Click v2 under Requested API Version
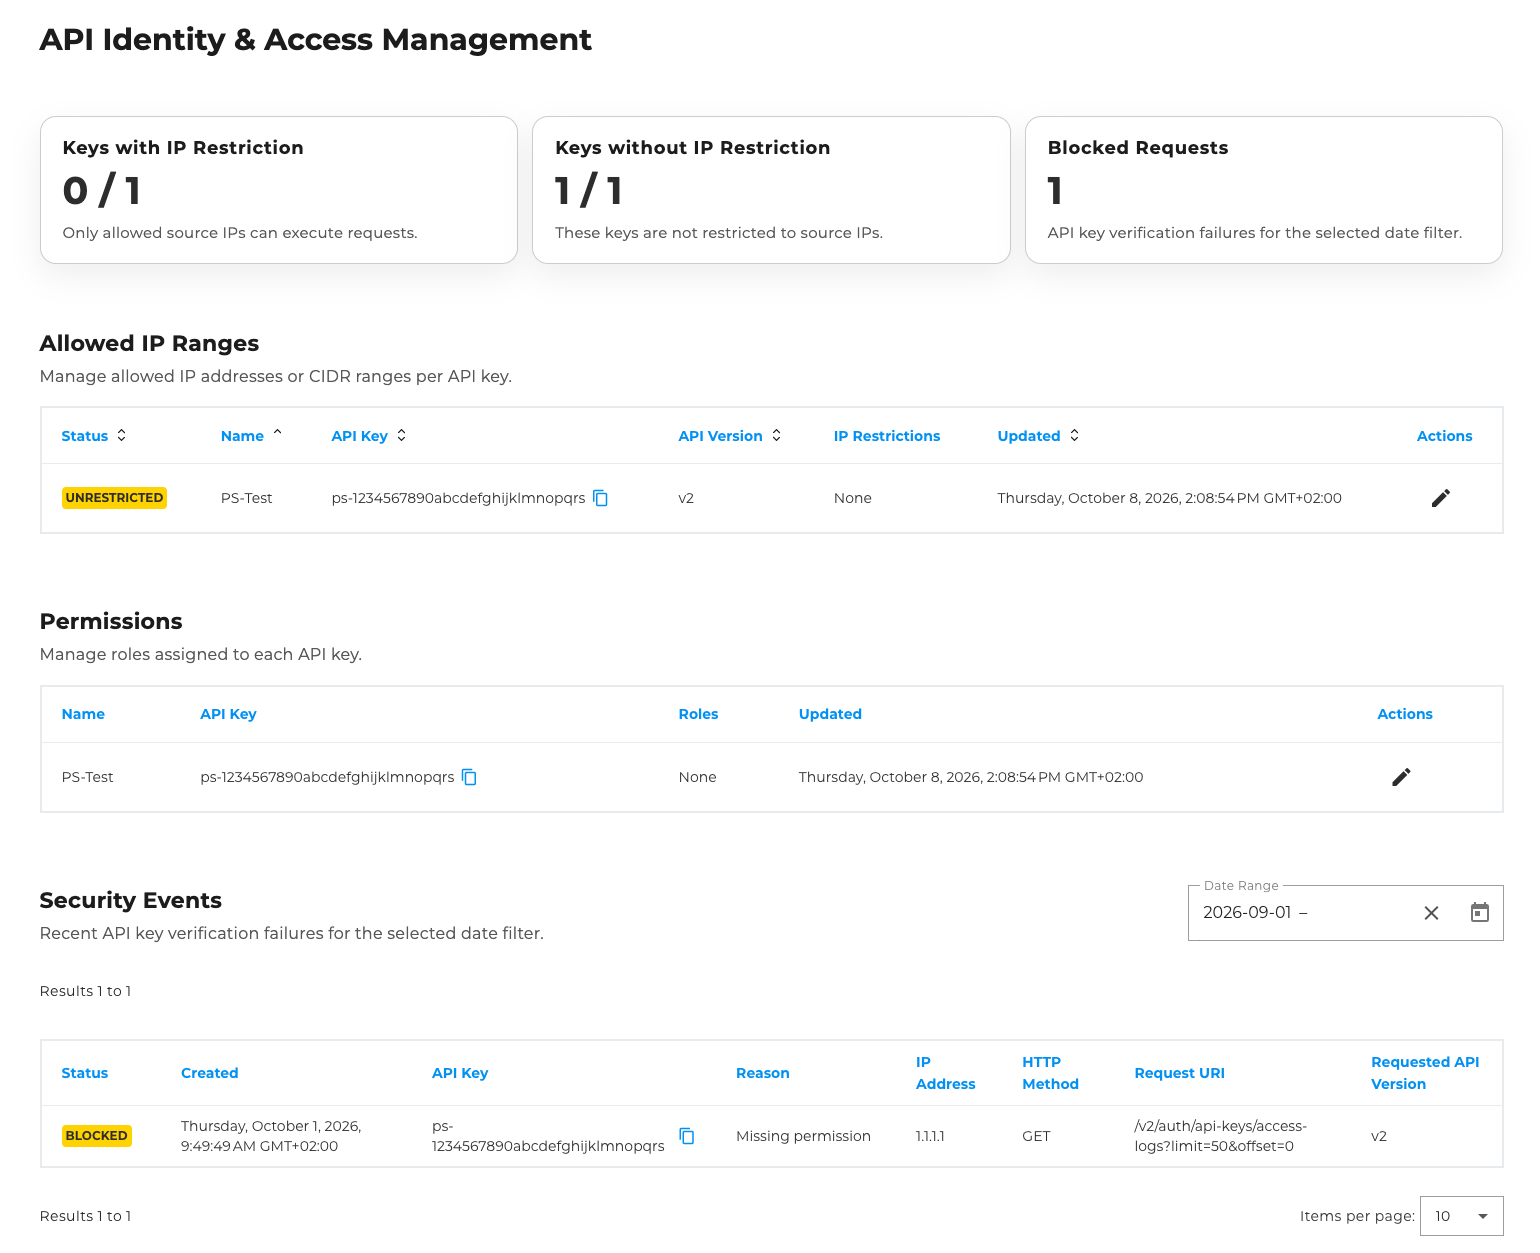The height and width of the screenshot is (1253, 1540). (1379, 1136)
